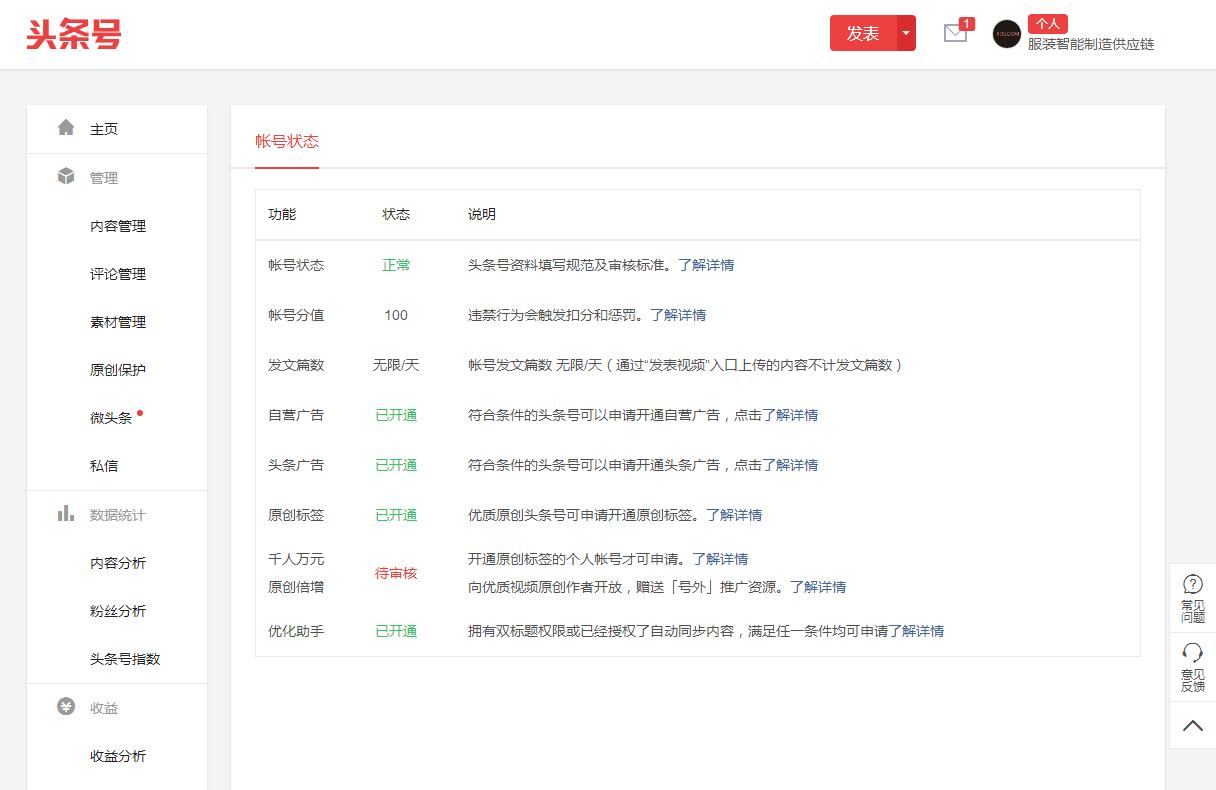Viewport: 1216px width, 790px height.
Task: Click the profile avatar in header
Action: (x=1005, y=35)
